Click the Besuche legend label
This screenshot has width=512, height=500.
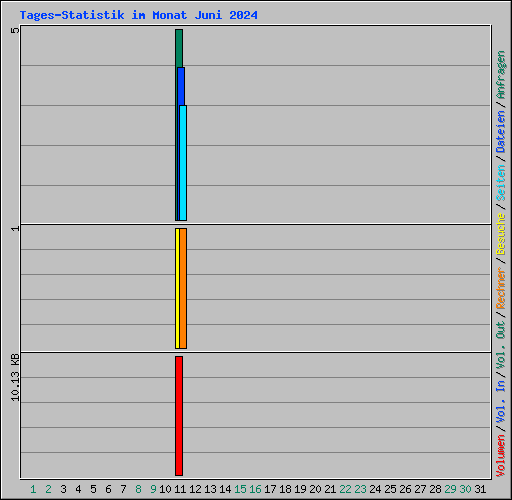pos(501,234)
